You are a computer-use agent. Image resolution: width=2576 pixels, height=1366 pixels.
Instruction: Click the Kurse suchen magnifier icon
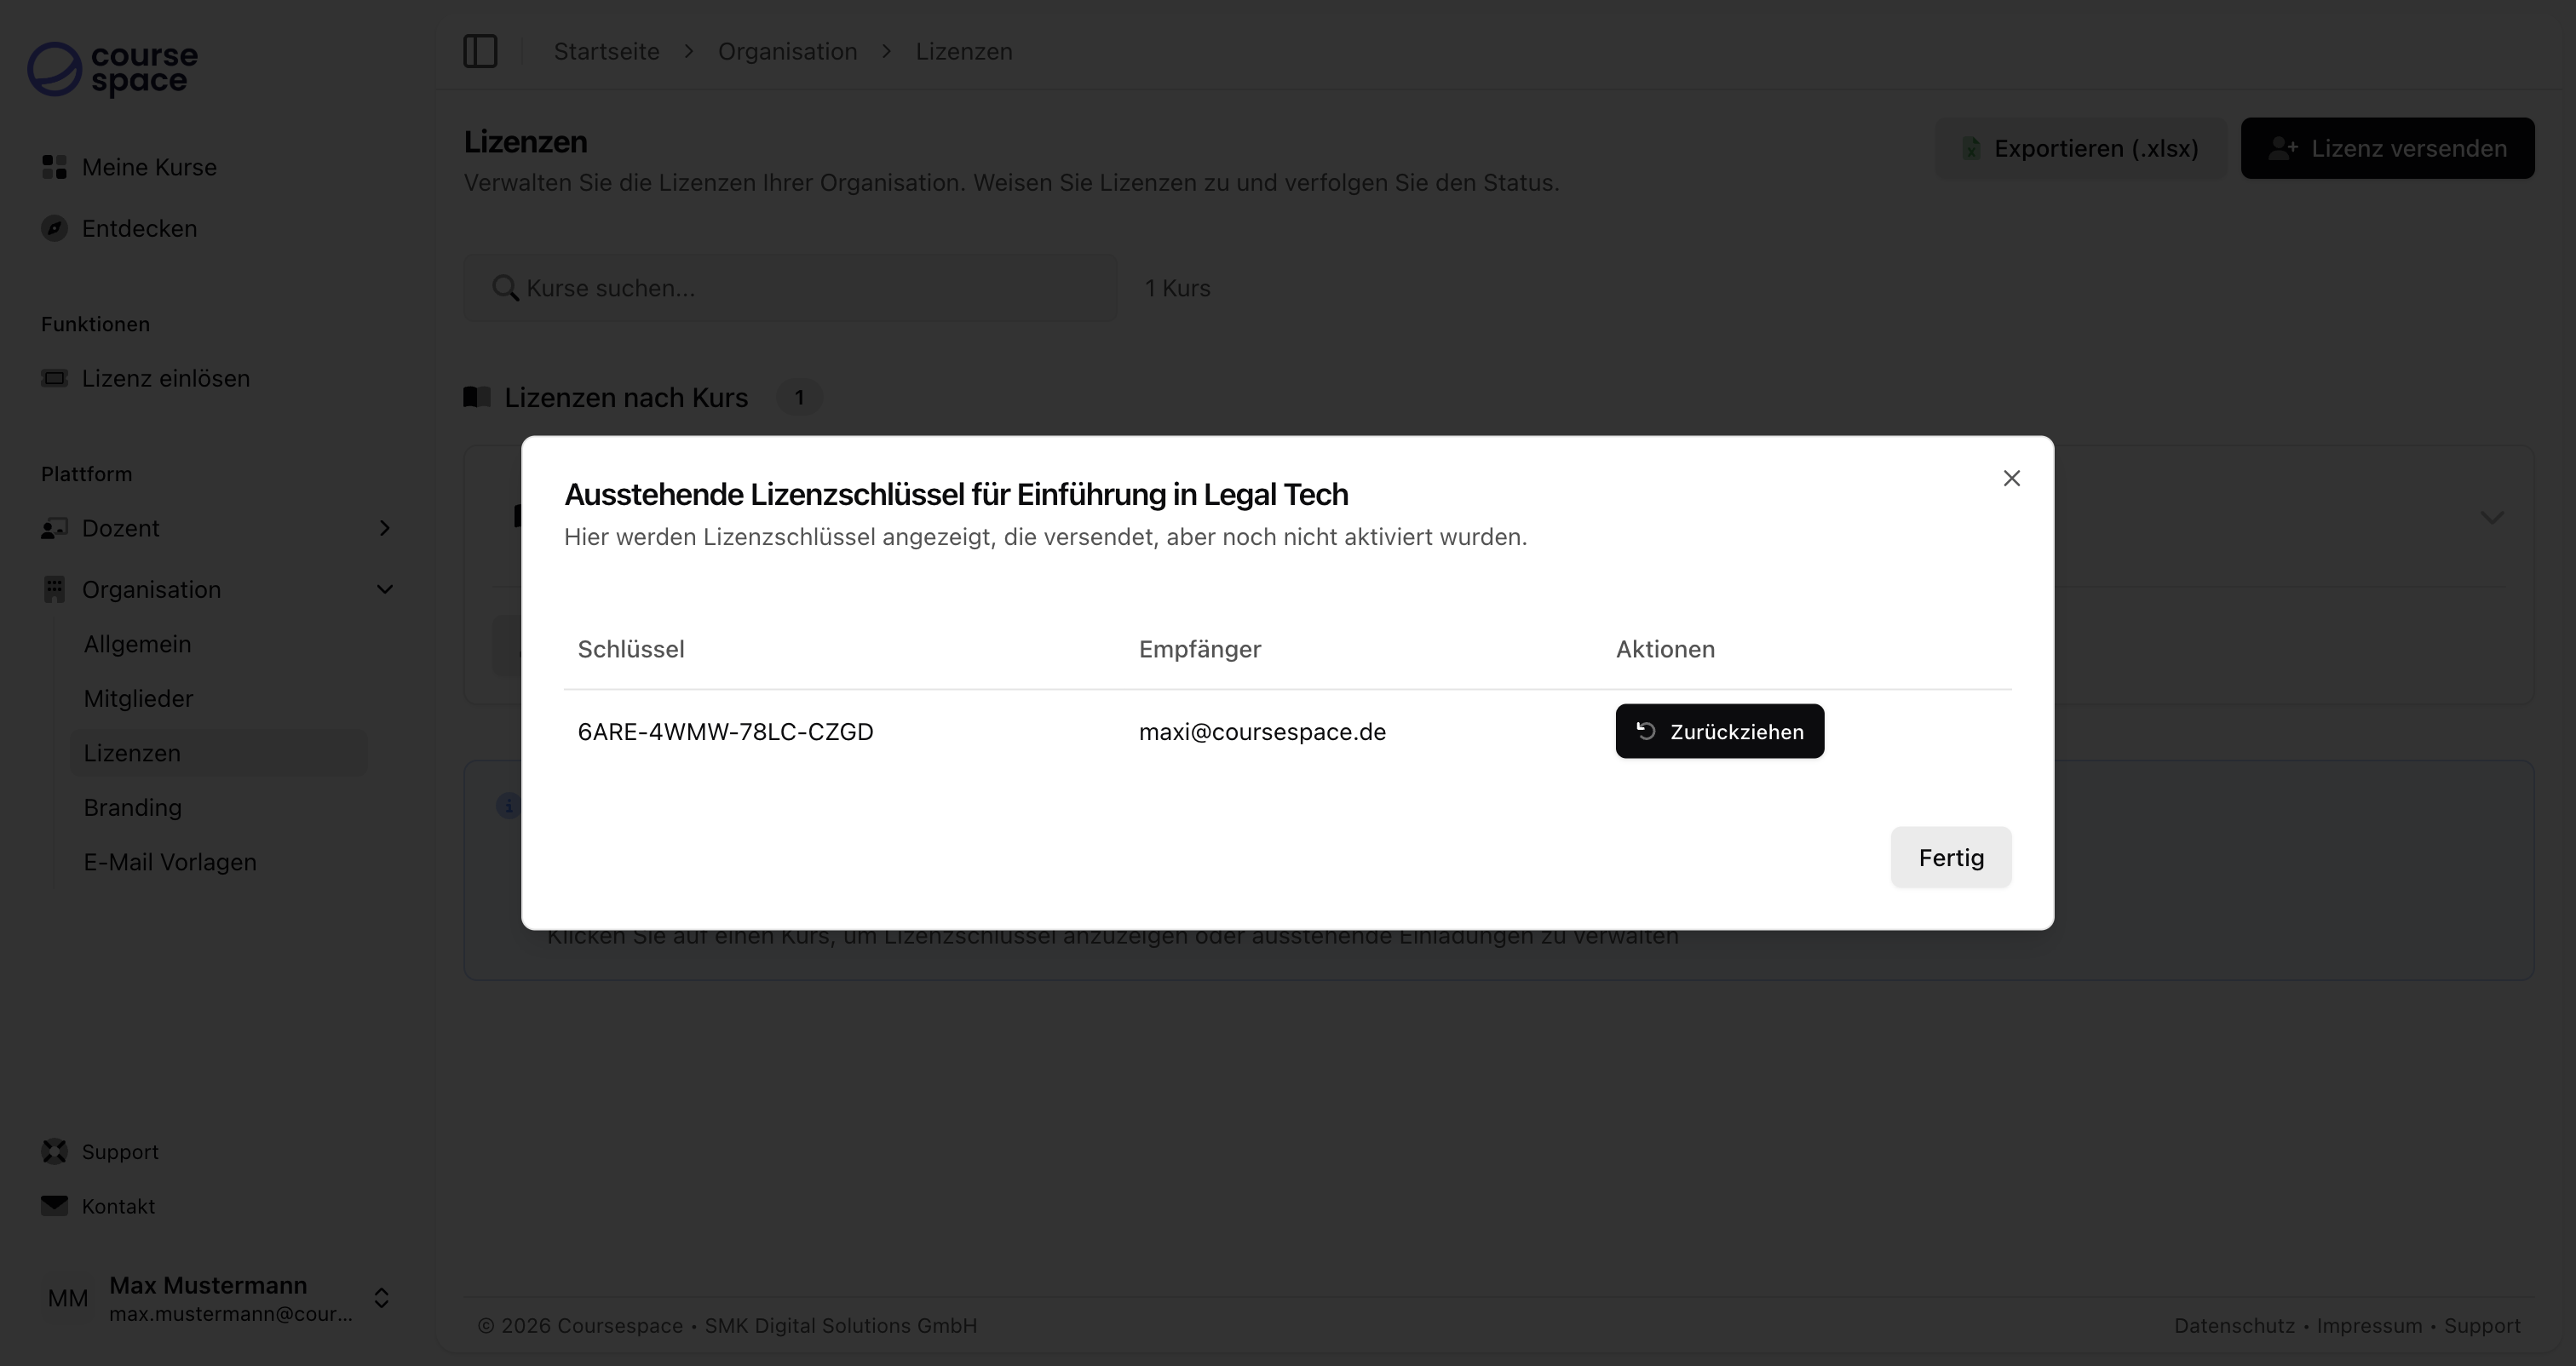pyautogui.click(x=505, y=288)
